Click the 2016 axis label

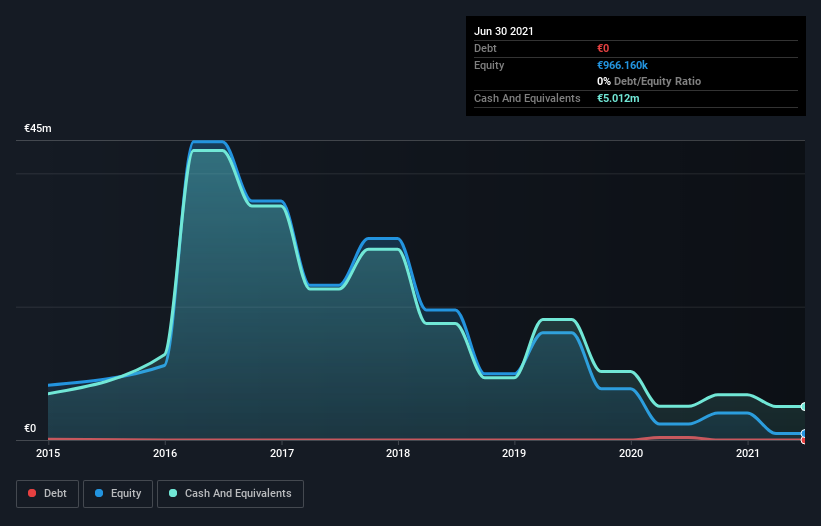165,453
